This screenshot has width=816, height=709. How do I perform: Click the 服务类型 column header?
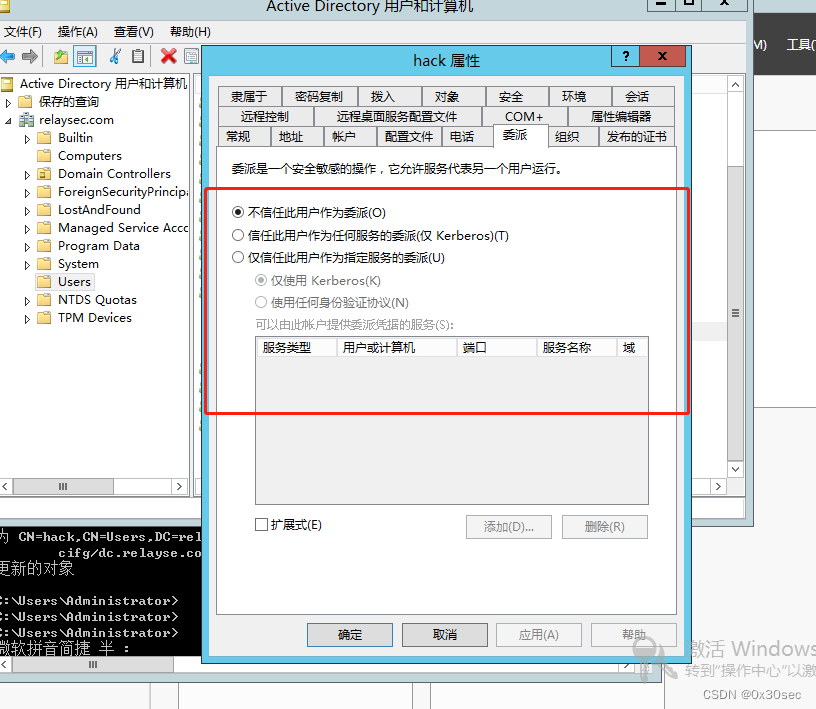297,347
